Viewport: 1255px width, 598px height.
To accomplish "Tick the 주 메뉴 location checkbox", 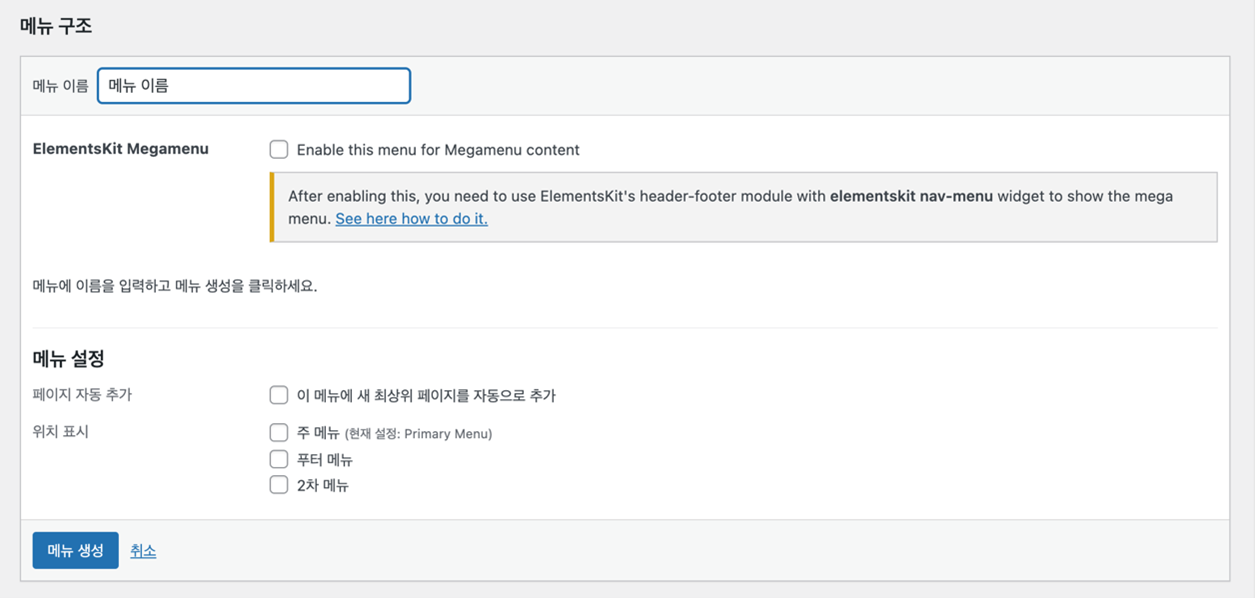I will click(279, 433).
